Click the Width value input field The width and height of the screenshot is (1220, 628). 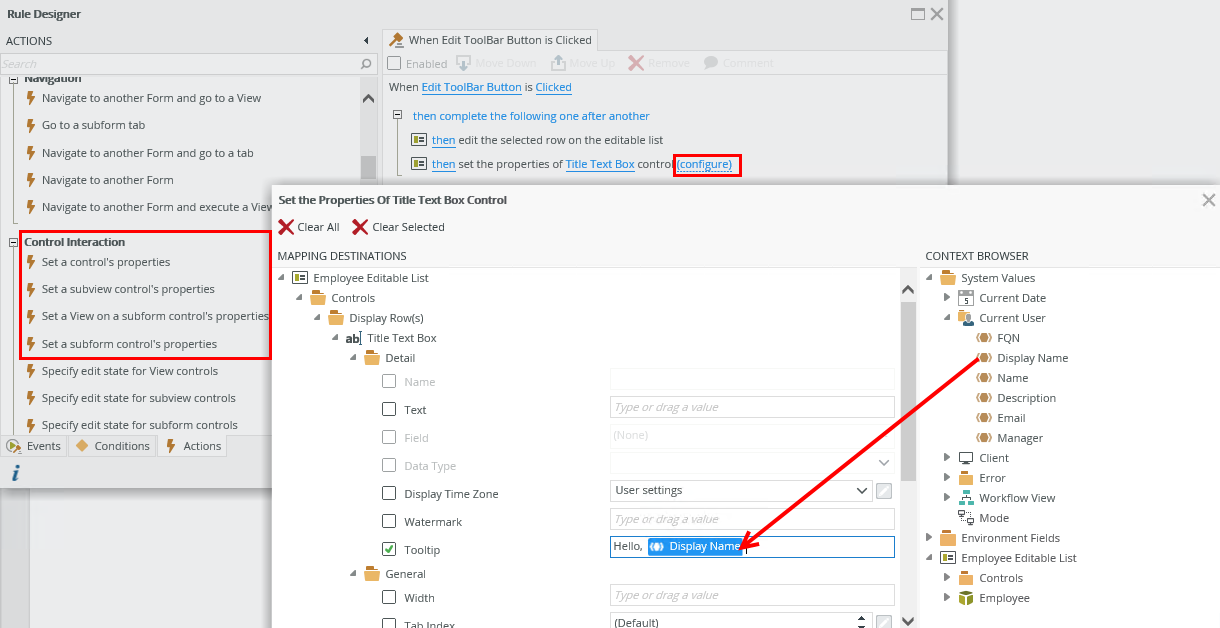click(x=752, y=596)
